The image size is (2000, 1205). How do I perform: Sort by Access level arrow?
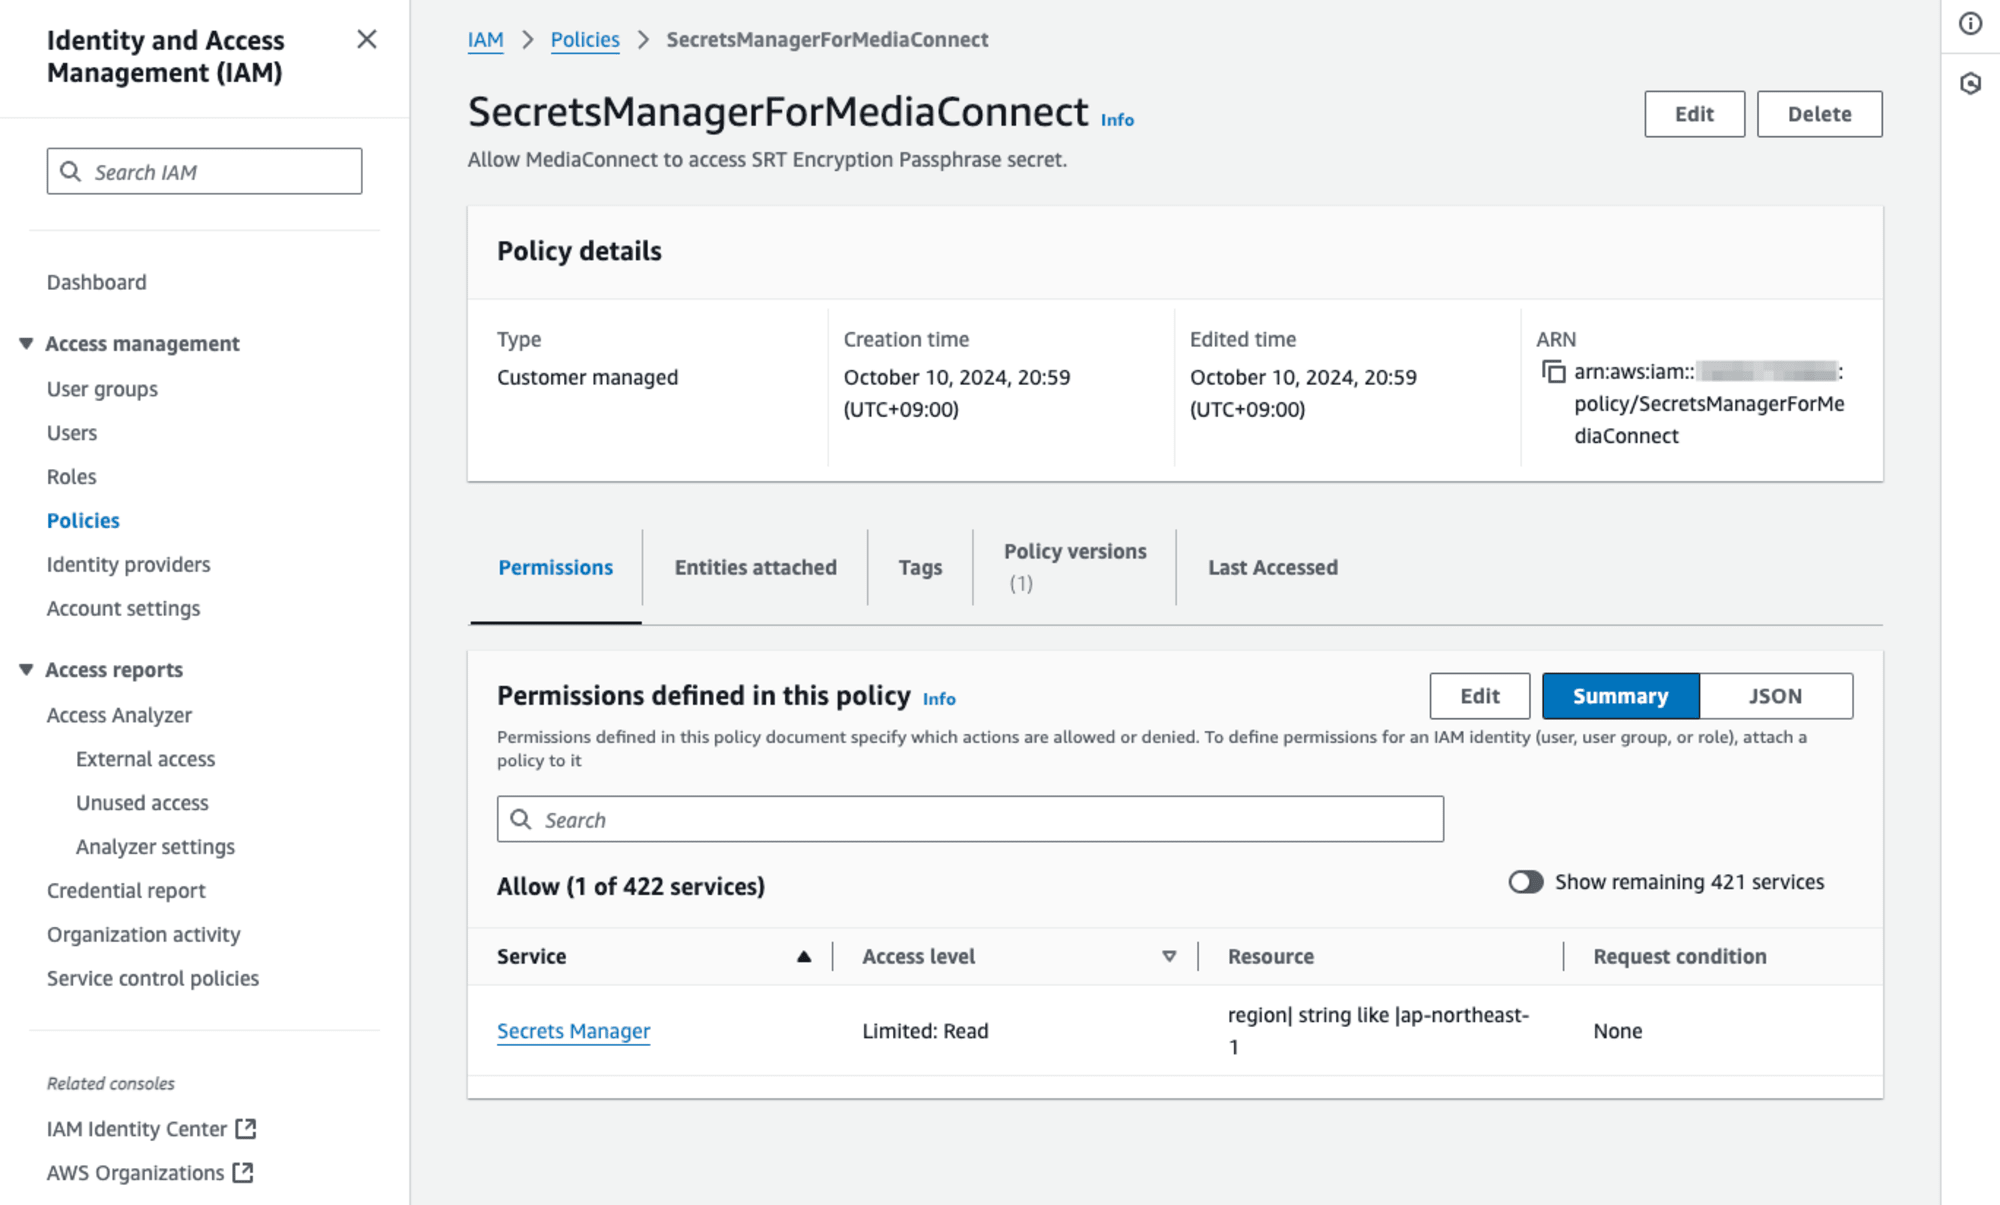point(1168,956)
